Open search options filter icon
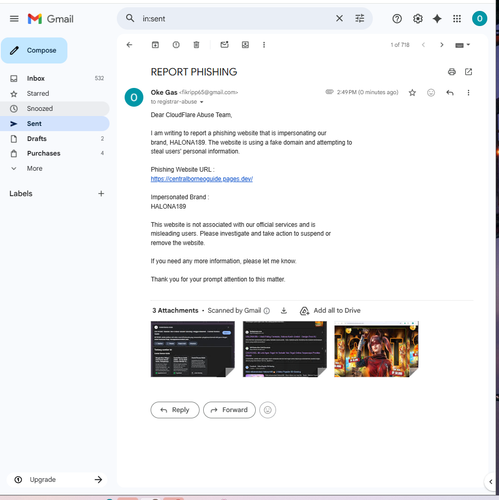The width and height of the screenshot is (499, 500). 359,18
